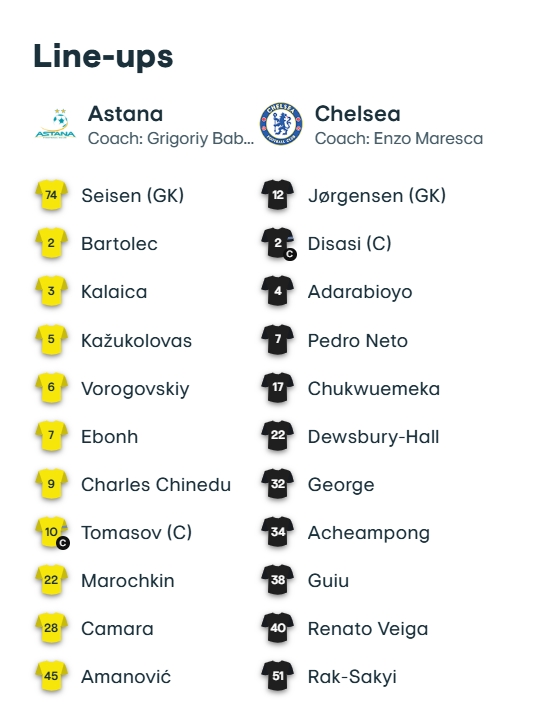Viewport: 535px width, 720px height.
Task: Click Disasi's captain number 2 shirt
Action: (x=278, y=243)
